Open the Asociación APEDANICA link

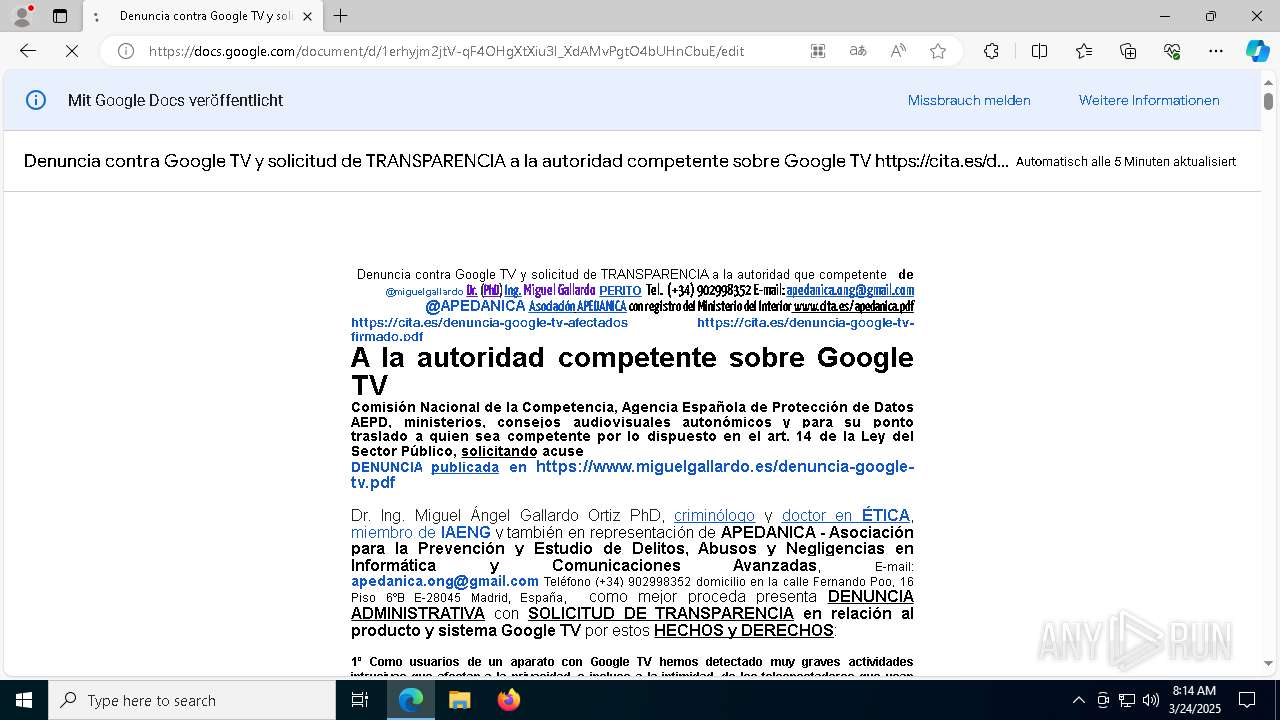[x=577, y=306]
